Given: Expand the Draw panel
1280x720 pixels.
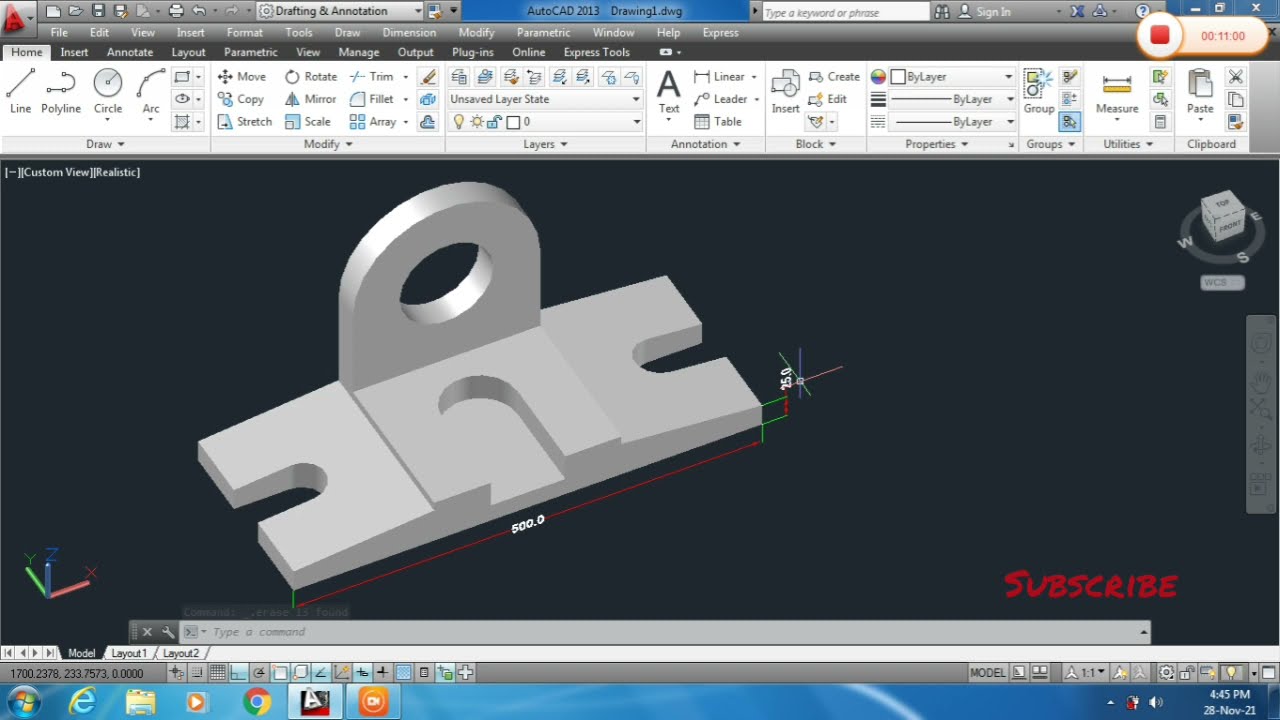Looking at the screenshot, I should tap(105, 144).
